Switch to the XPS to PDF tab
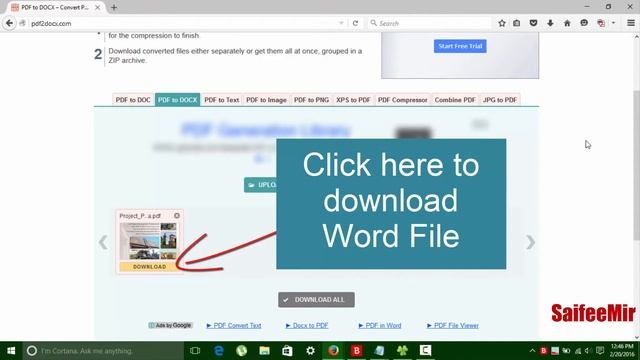 click(353, 100)
